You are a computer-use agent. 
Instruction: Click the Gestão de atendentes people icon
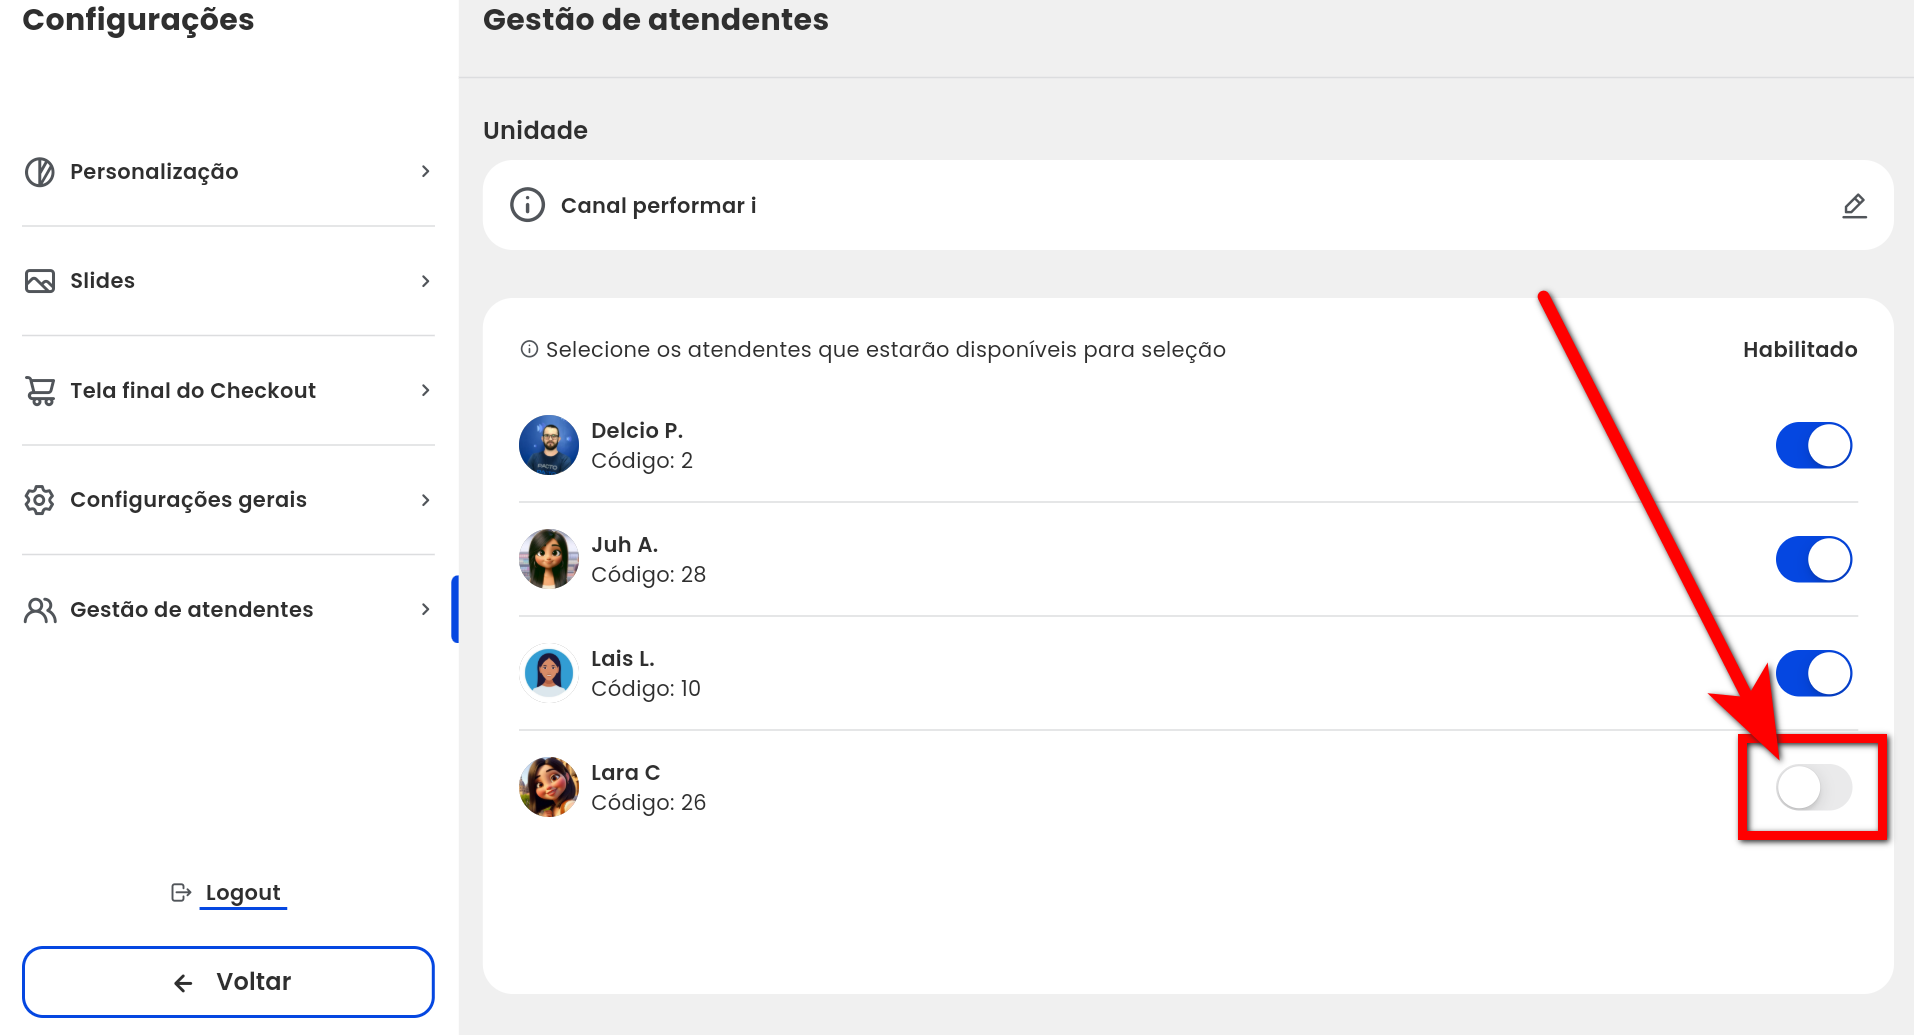coord(40,610)
